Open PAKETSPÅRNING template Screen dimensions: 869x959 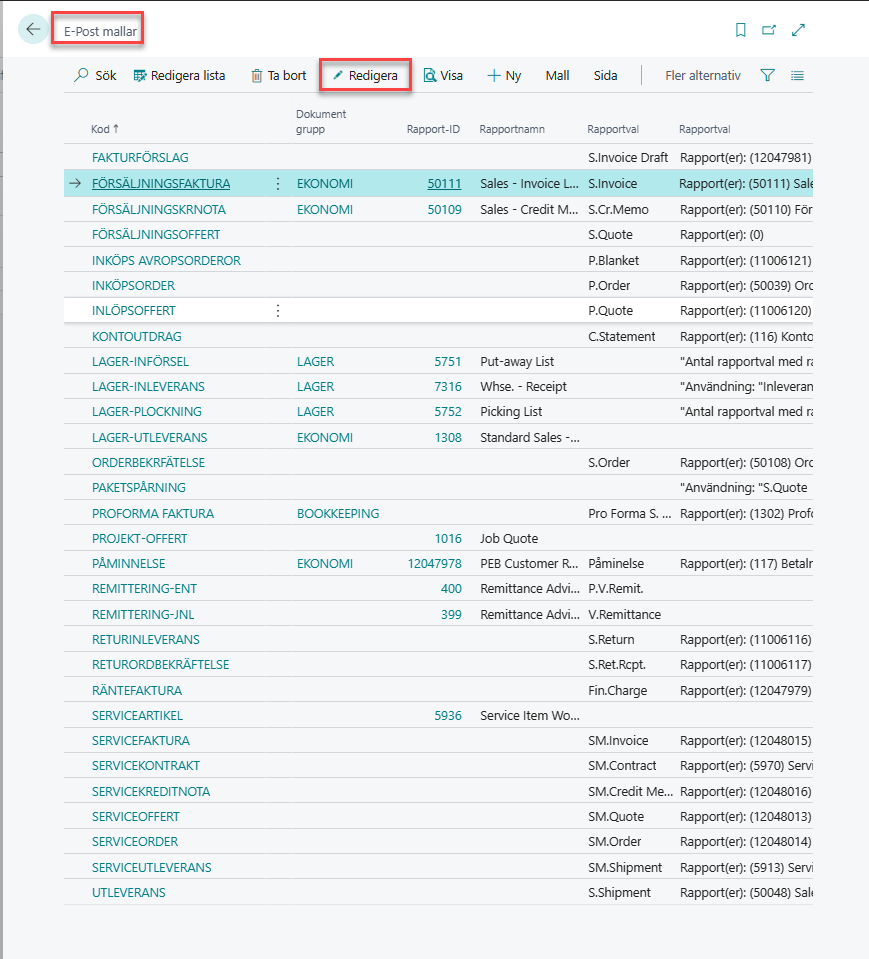(x=139, y=487)
